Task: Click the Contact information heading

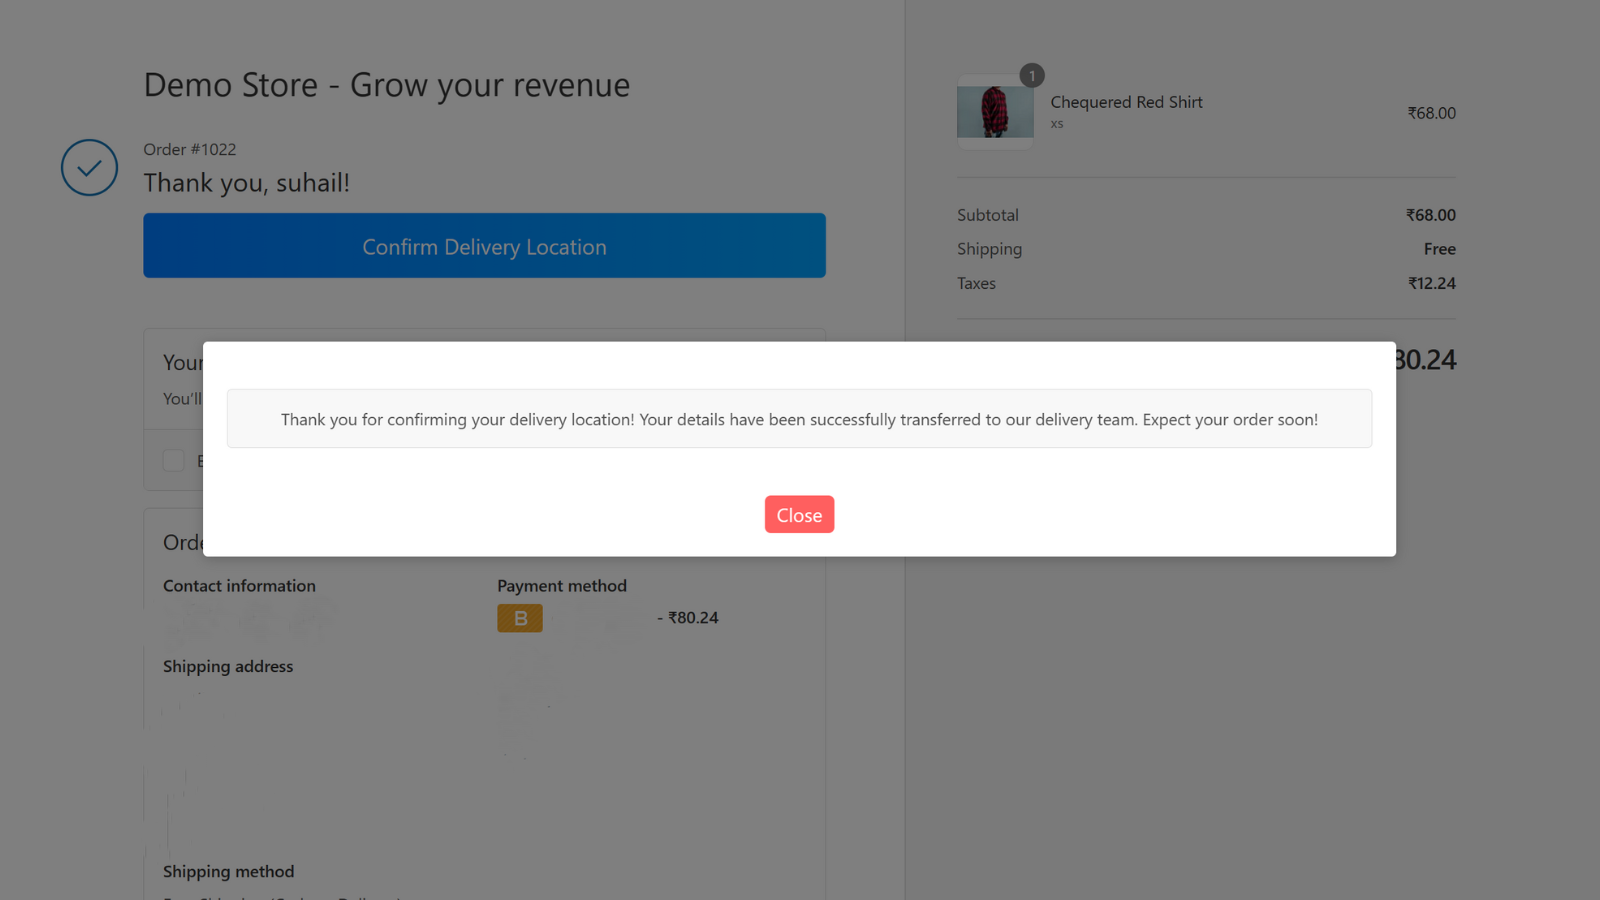Action: pos(239,586)
